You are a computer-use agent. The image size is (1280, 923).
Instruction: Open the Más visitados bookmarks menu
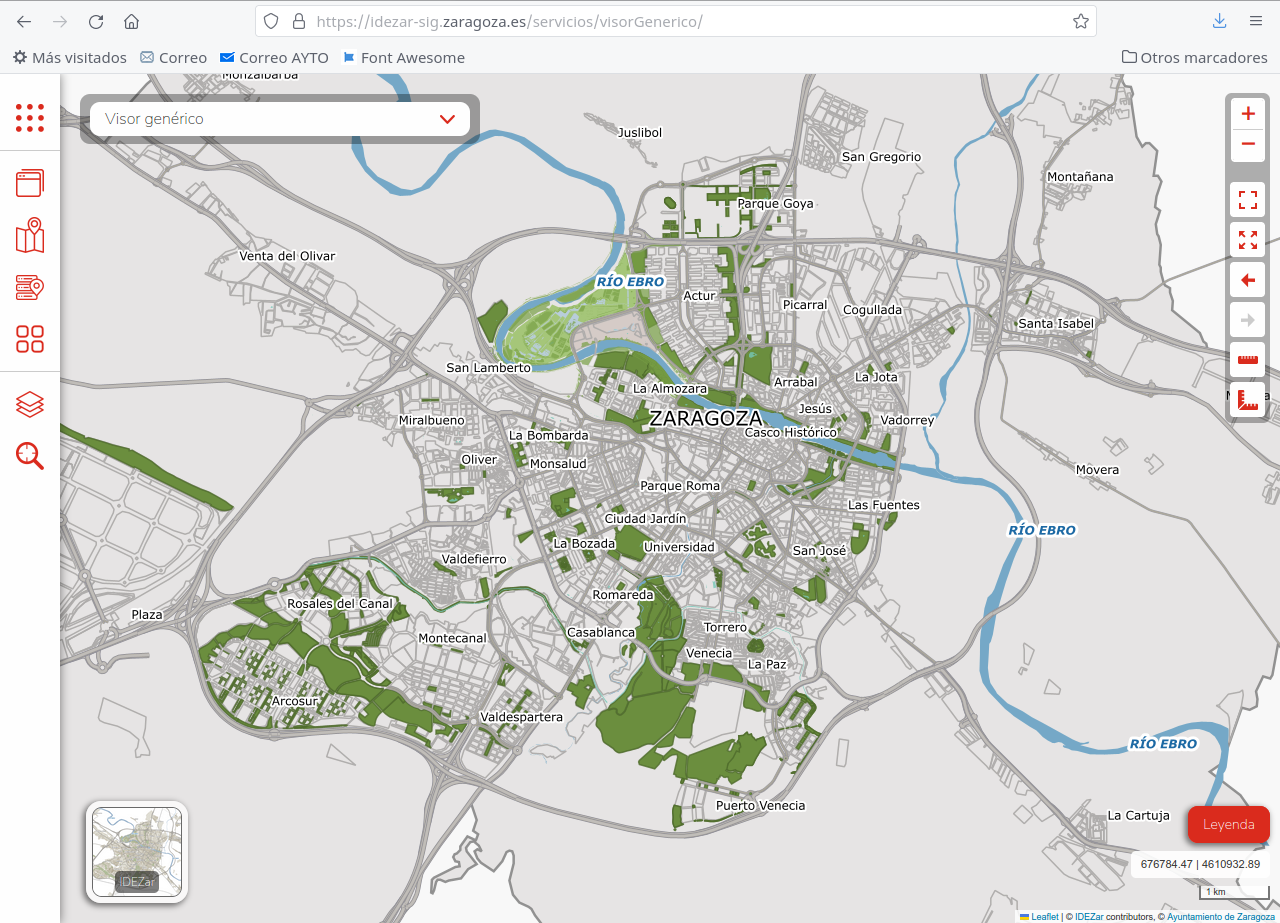tap(69, 57)
